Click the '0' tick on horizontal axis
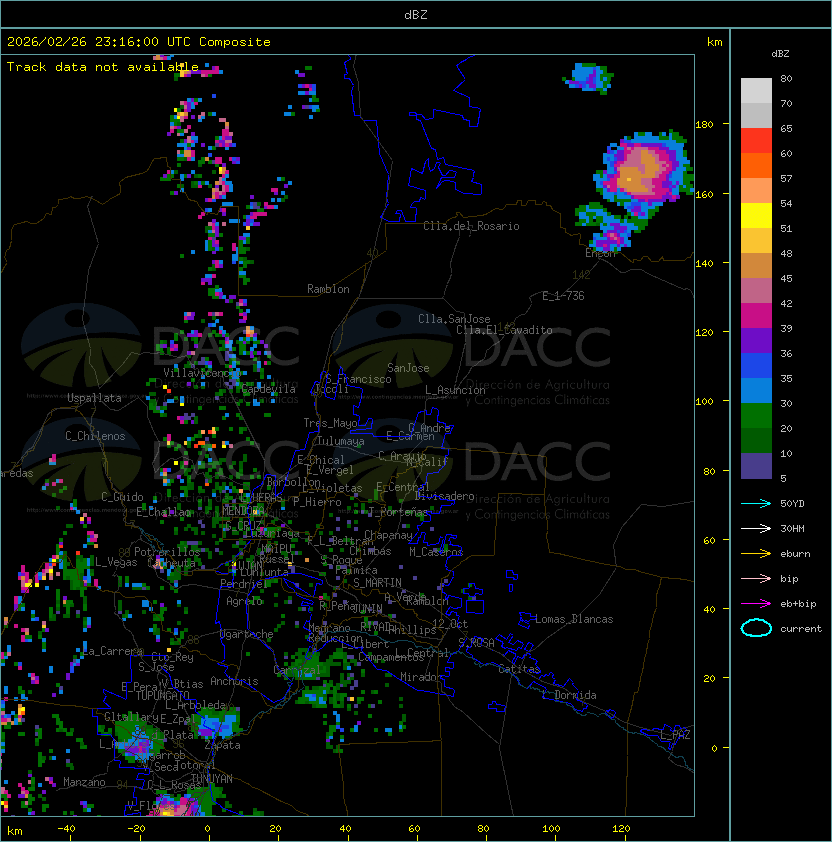832x842 pixels. coord(207,829)
